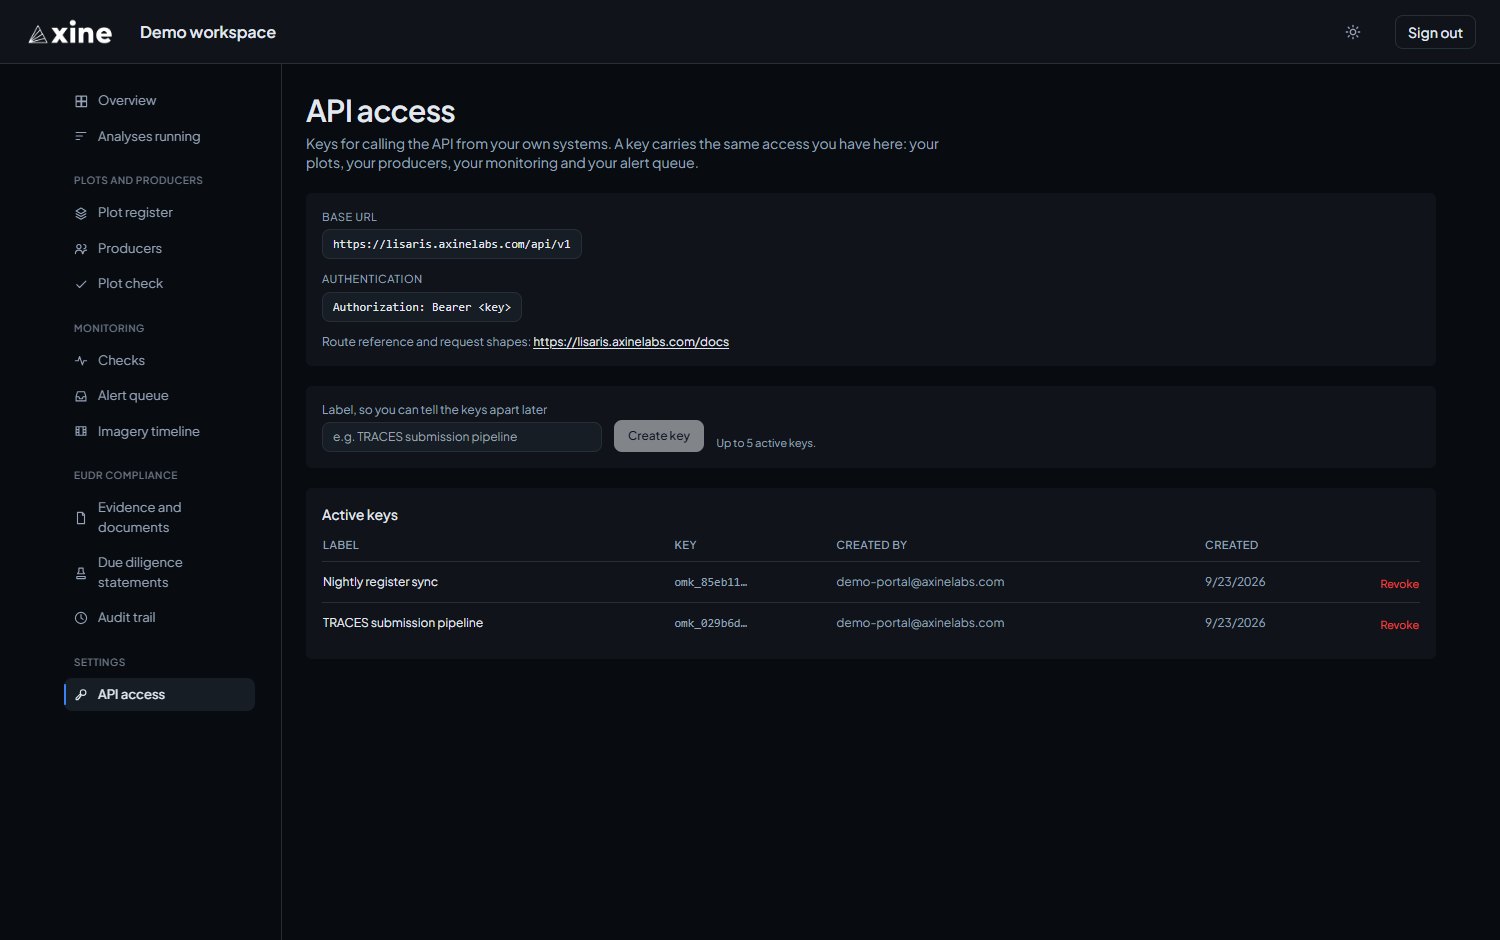
Task: Click the omk_85eb11… key value
Action: coord(711,582)
